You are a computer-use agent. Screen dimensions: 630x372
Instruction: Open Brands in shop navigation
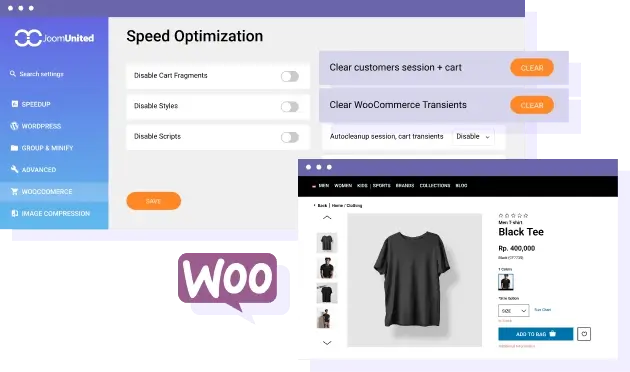405,186
